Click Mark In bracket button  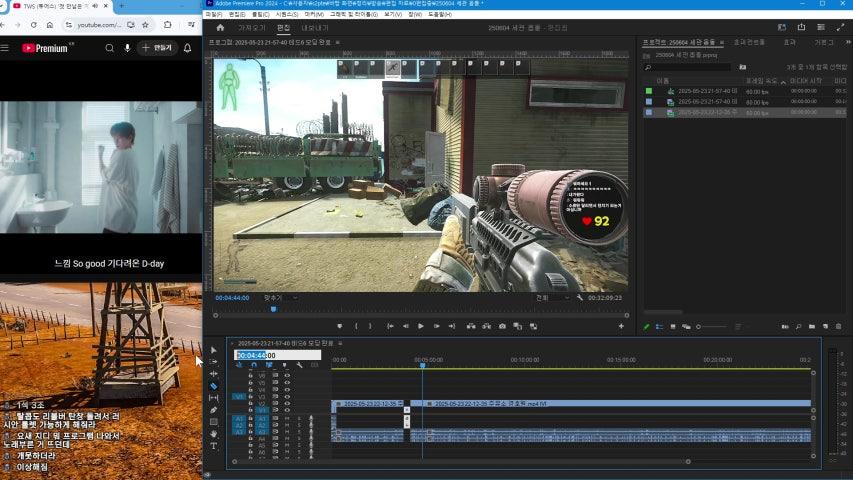356,326
